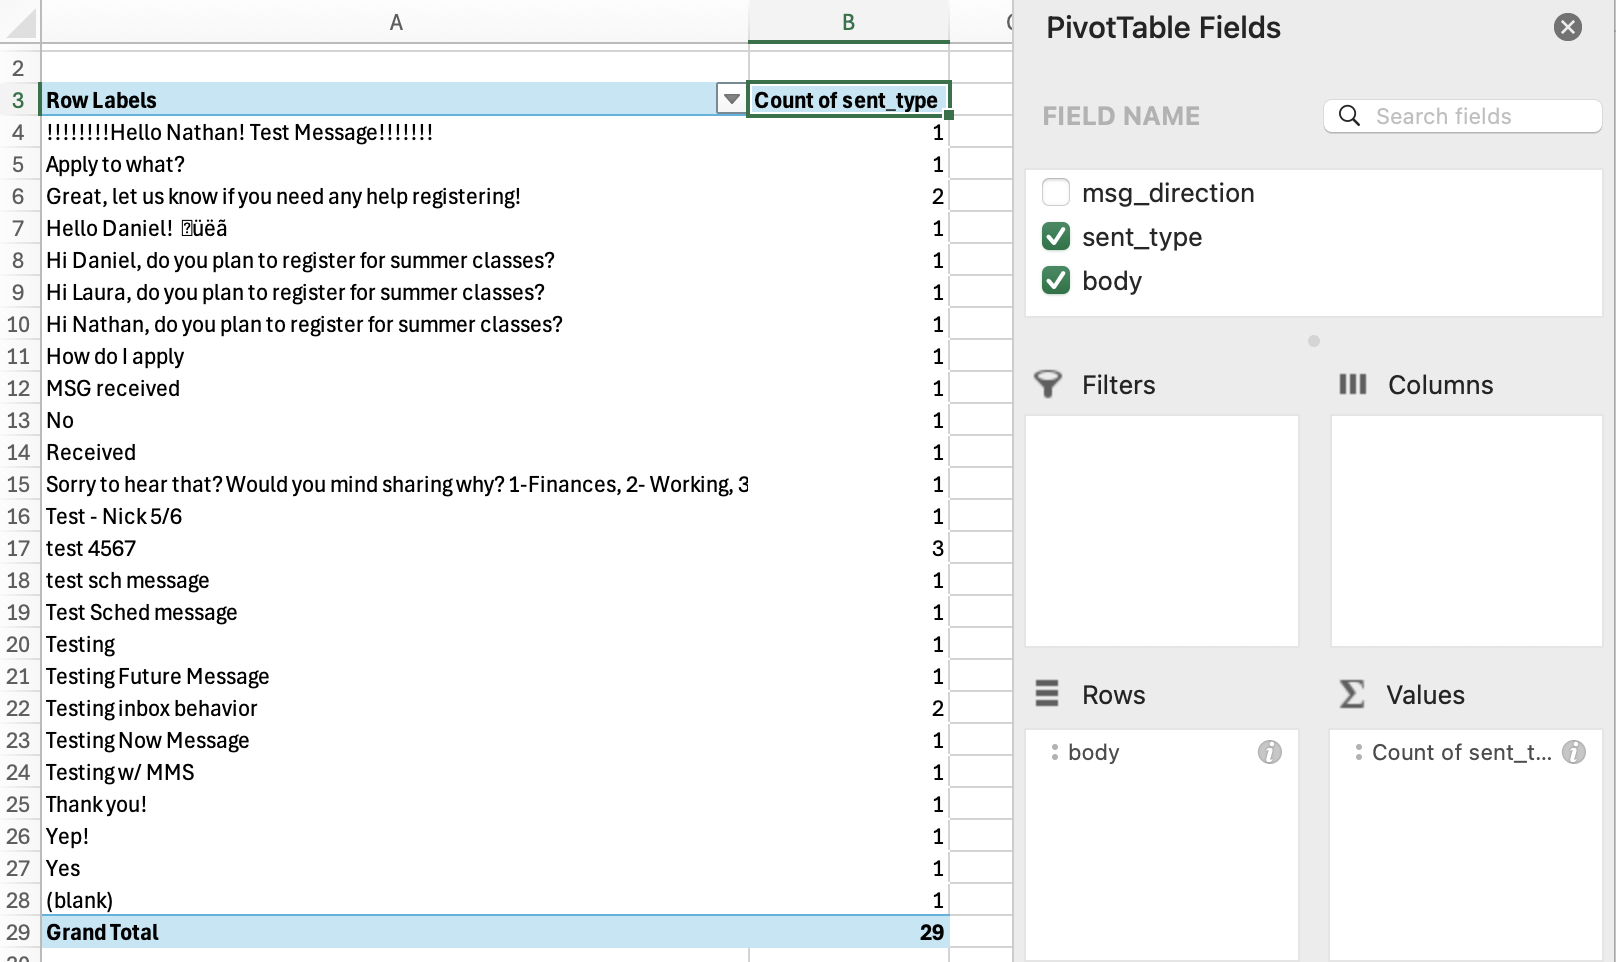The width and height of the screenshot is (1616, 962).
Task: Enable the msg_direction field checkbox
Action: click(x=1056, y=192)
